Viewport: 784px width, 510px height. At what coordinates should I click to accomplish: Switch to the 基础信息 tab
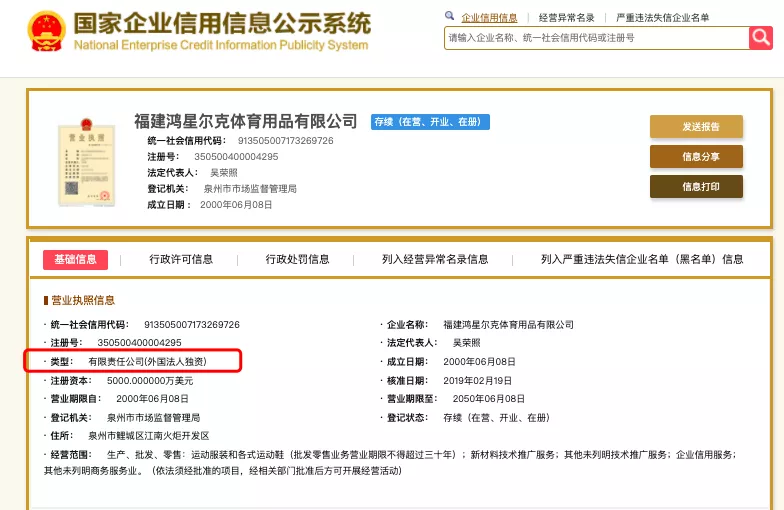pos(76,260)
